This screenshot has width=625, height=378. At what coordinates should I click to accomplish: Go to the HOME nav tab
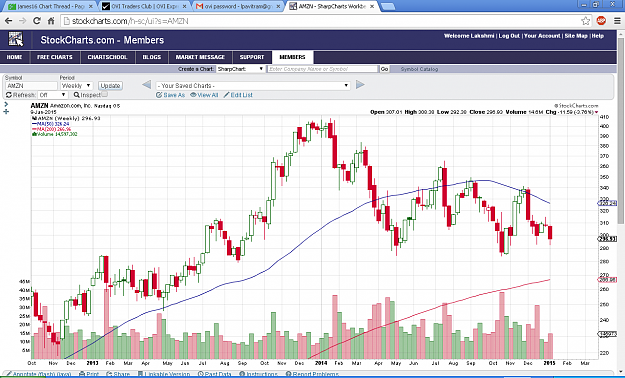coord(14,57)
